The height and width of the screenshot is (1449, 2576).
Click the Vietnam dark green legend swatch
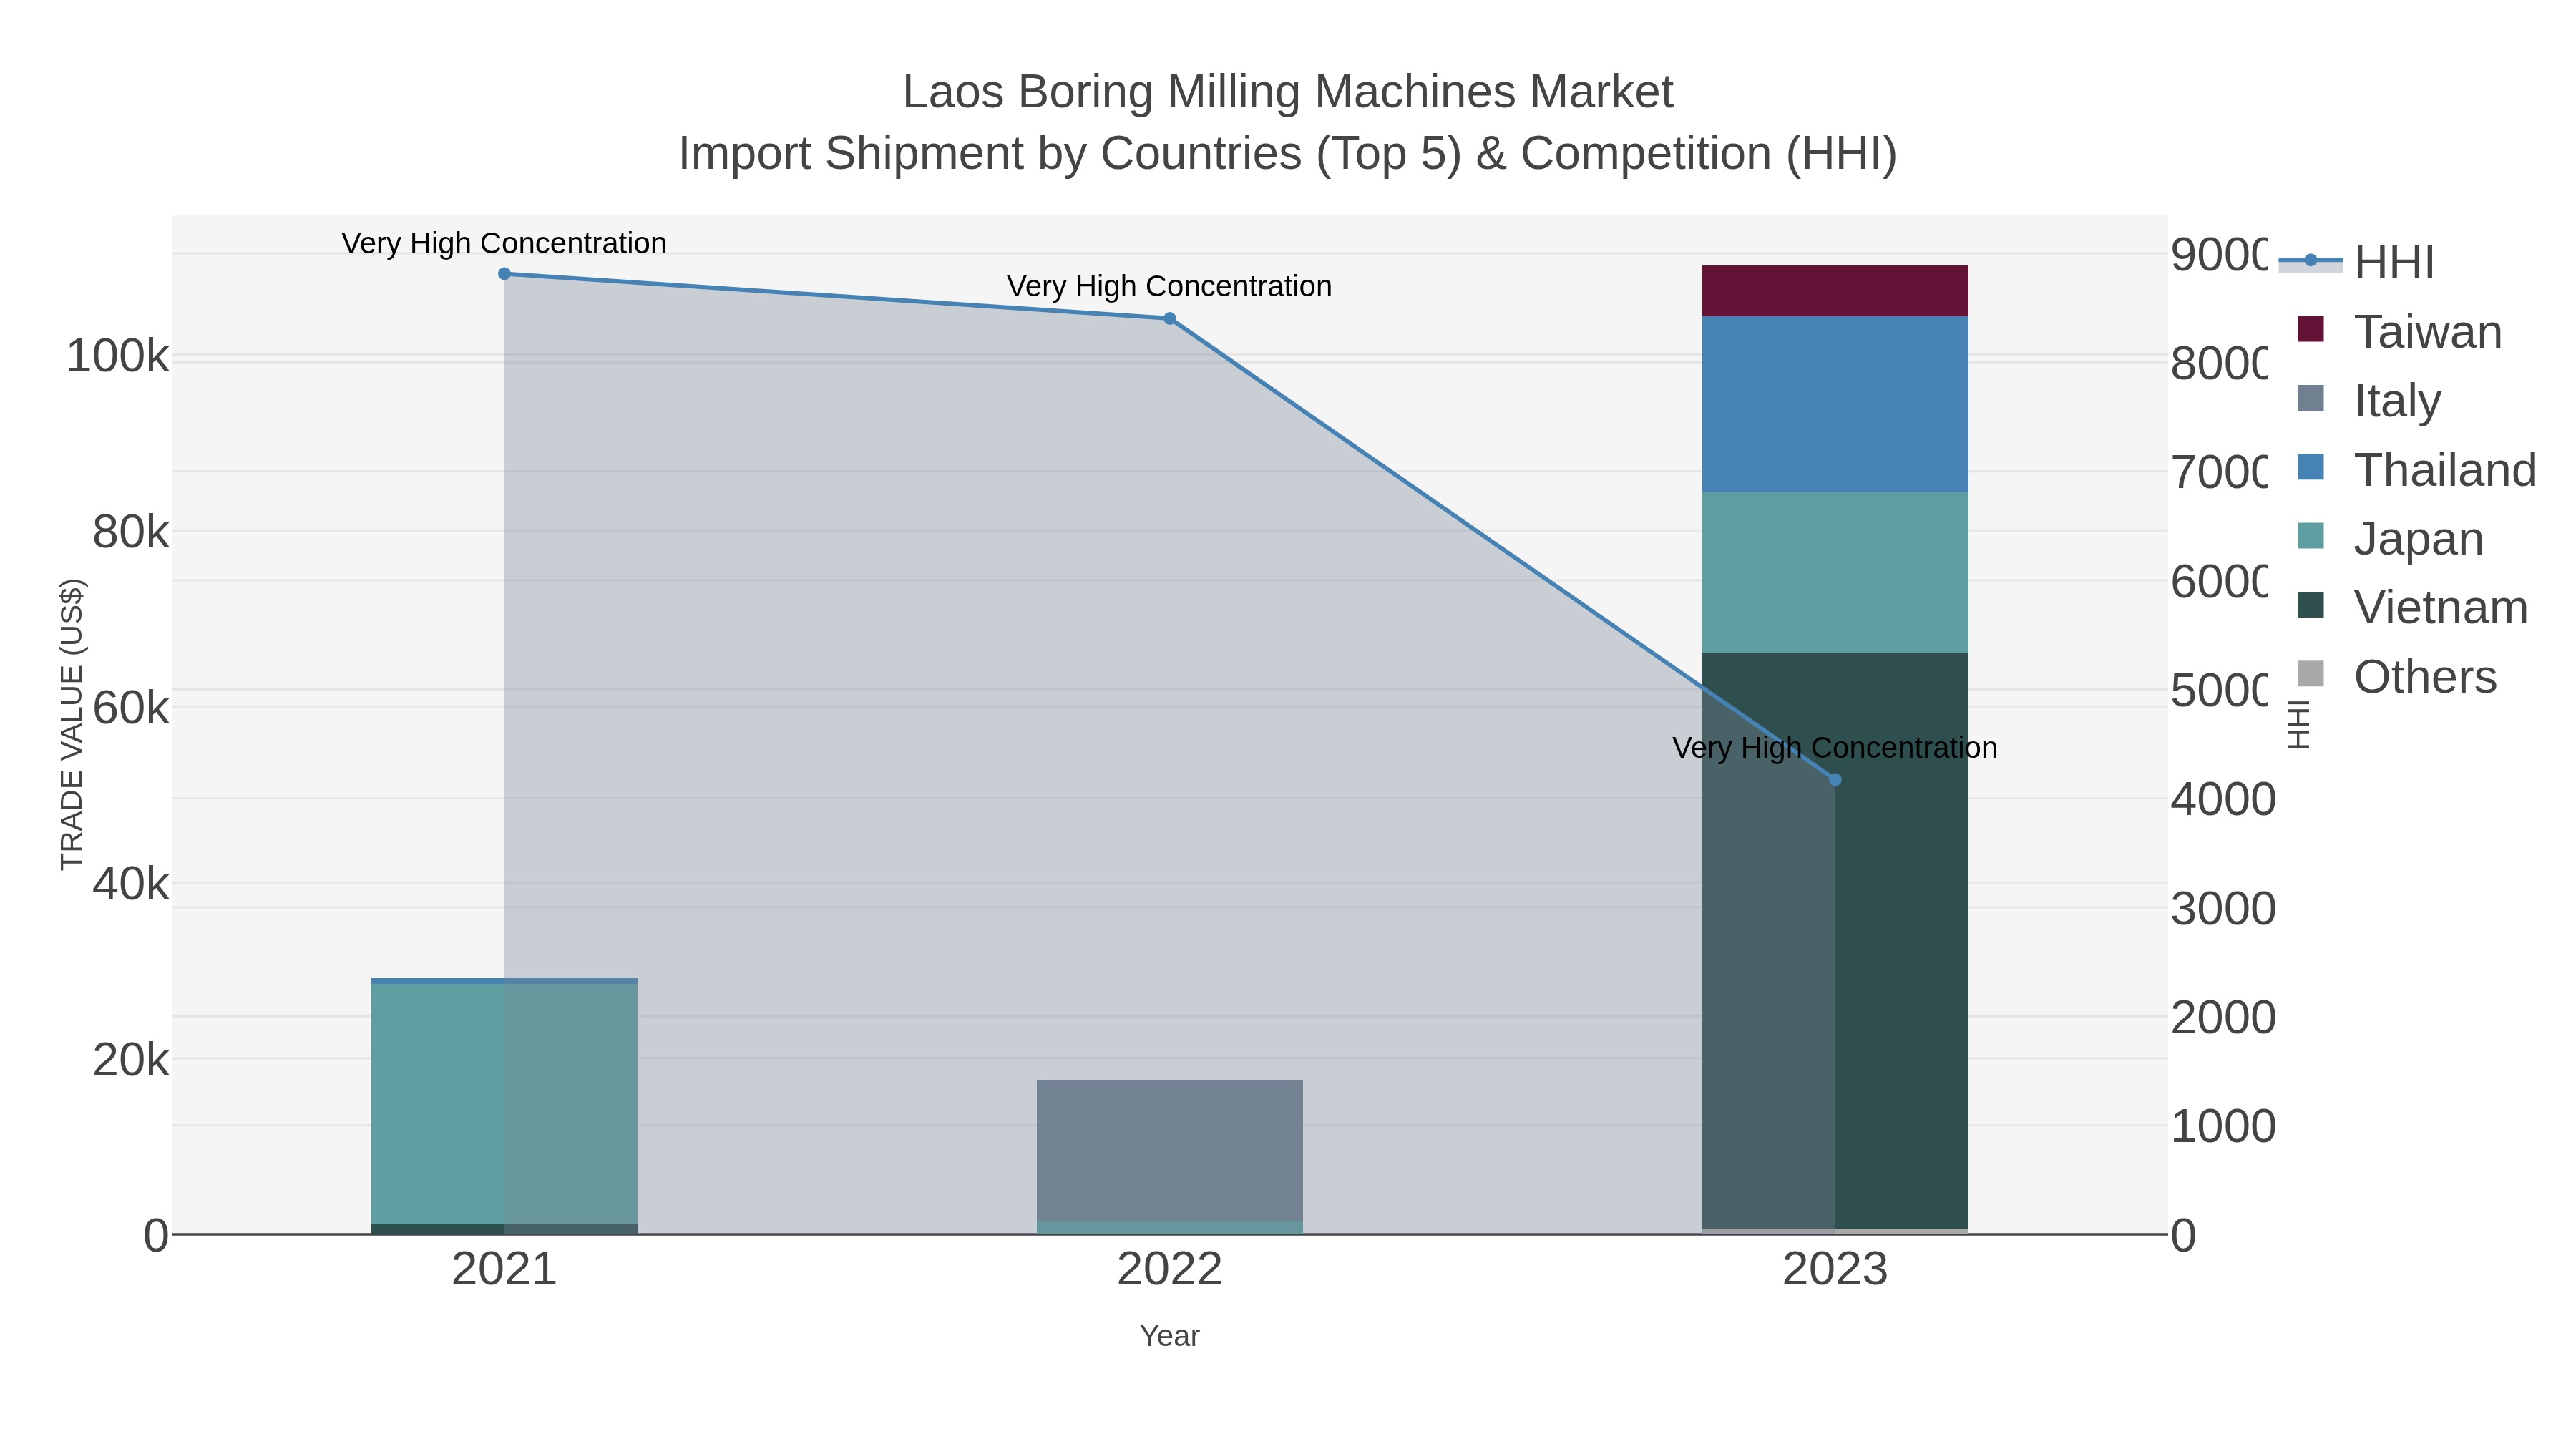pyautogui.click(x=2311, y=604)
